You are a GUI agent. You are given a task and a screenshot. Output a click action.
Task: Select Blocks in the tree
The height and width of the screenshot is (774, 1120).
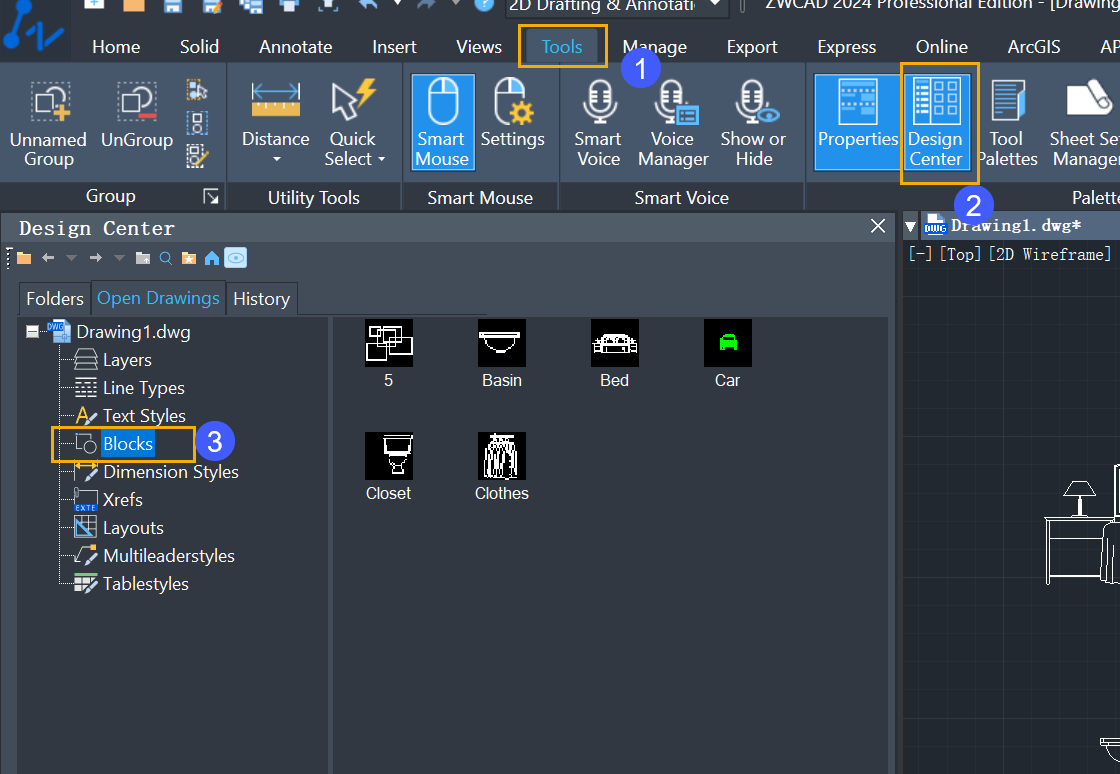tap(128, 444)
